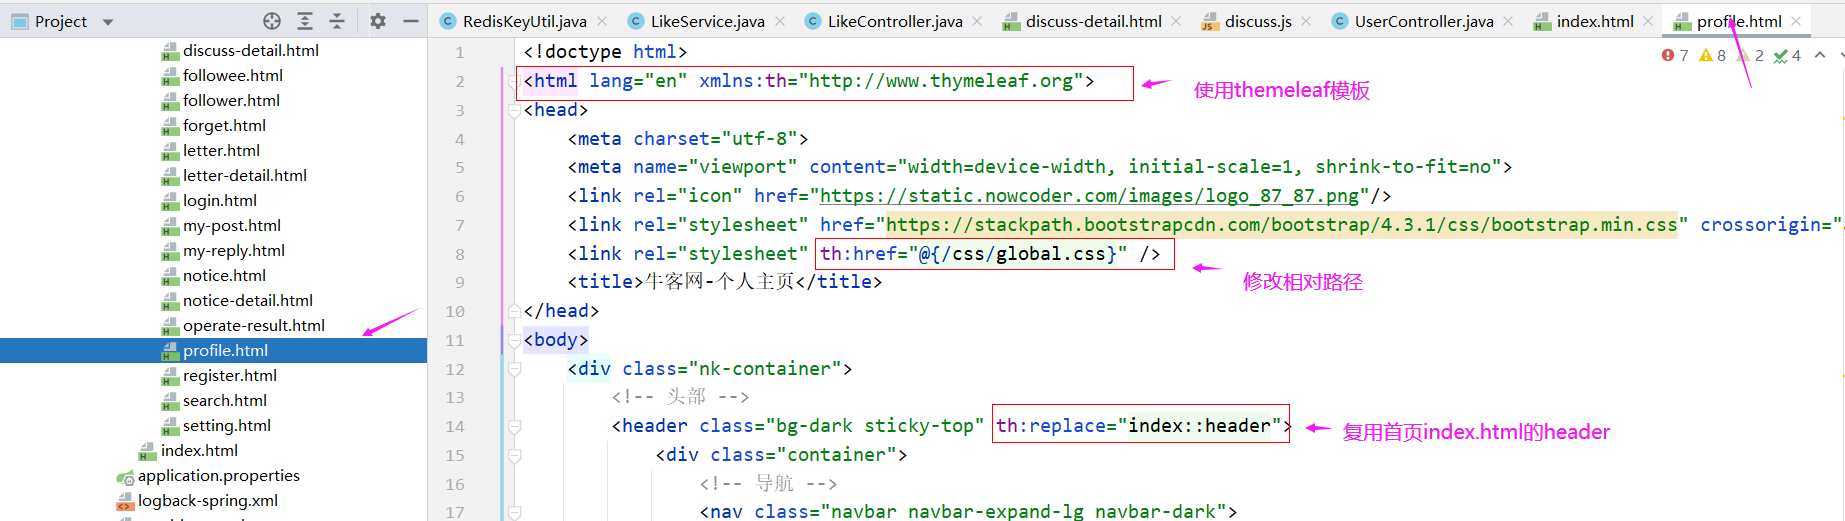Collapse the container div fold on line 15

[x=514, y=456]
